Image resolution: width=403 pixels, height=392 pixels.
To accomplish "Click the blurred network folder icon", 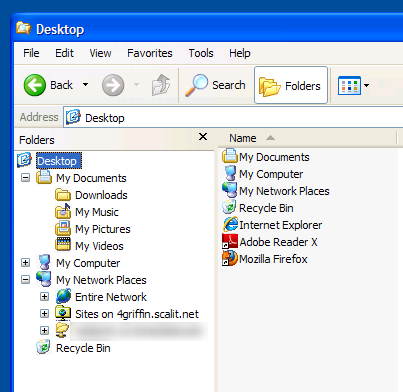I will [x=63, y=330].
